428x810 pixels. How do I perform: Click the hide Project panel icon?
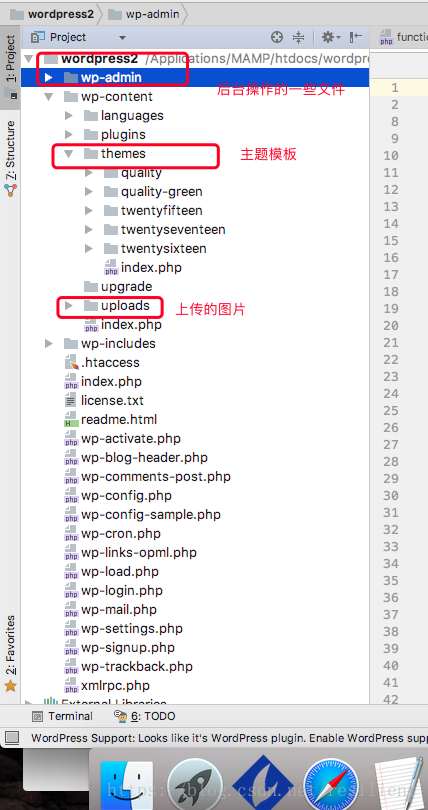[355, 37]
